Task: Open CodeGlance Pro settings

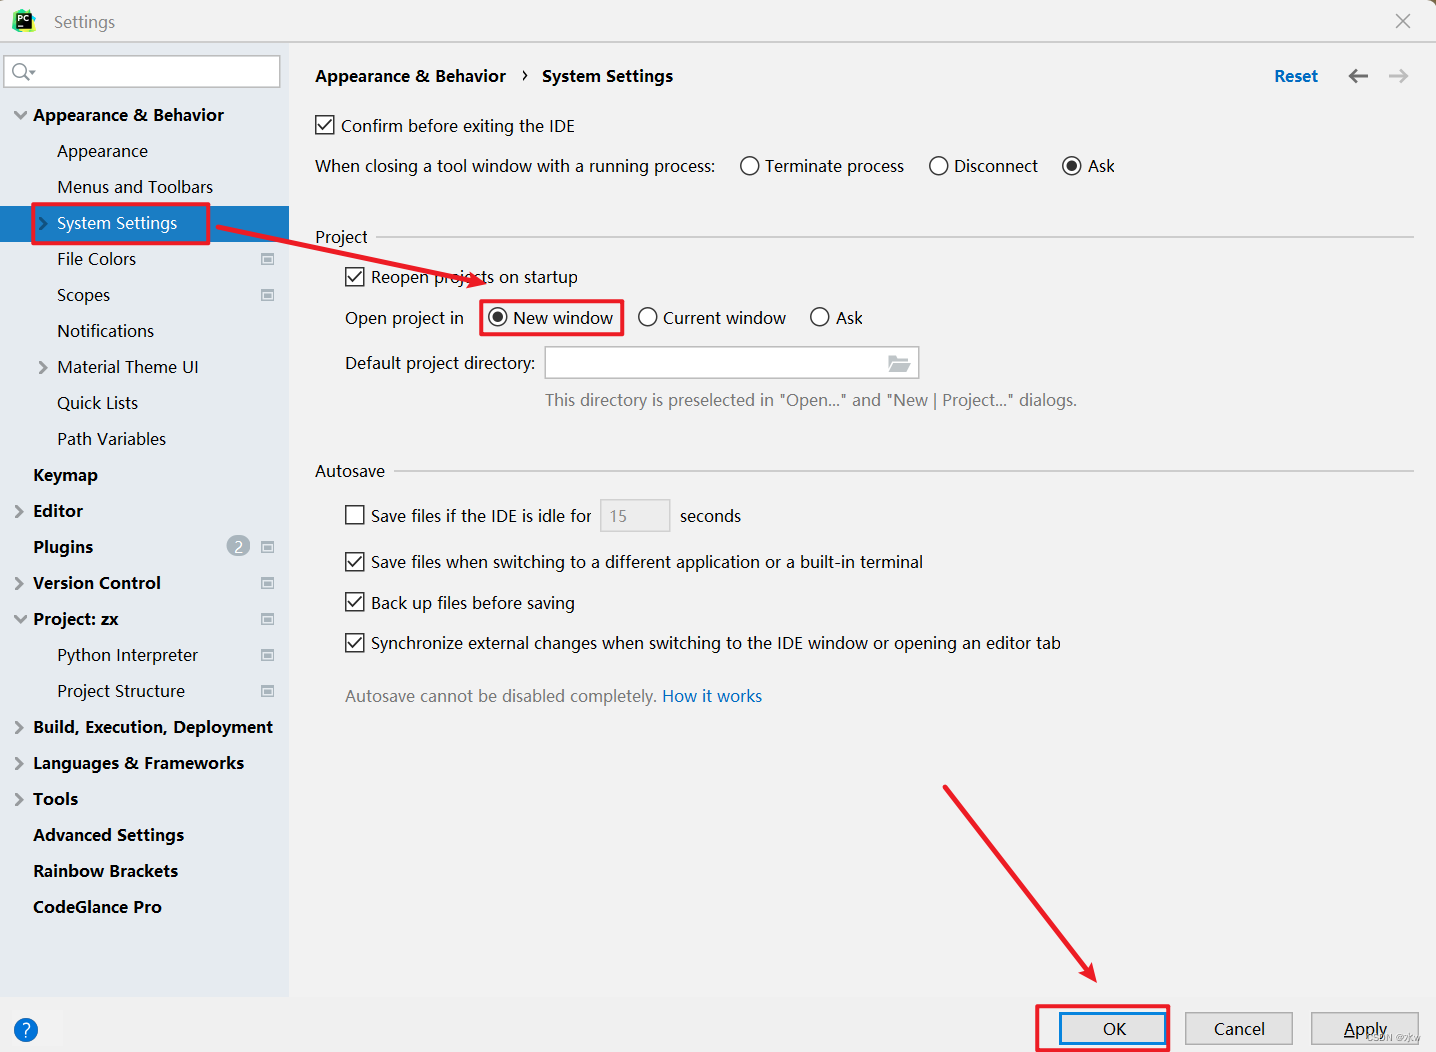Action: (x=97, y=907)
